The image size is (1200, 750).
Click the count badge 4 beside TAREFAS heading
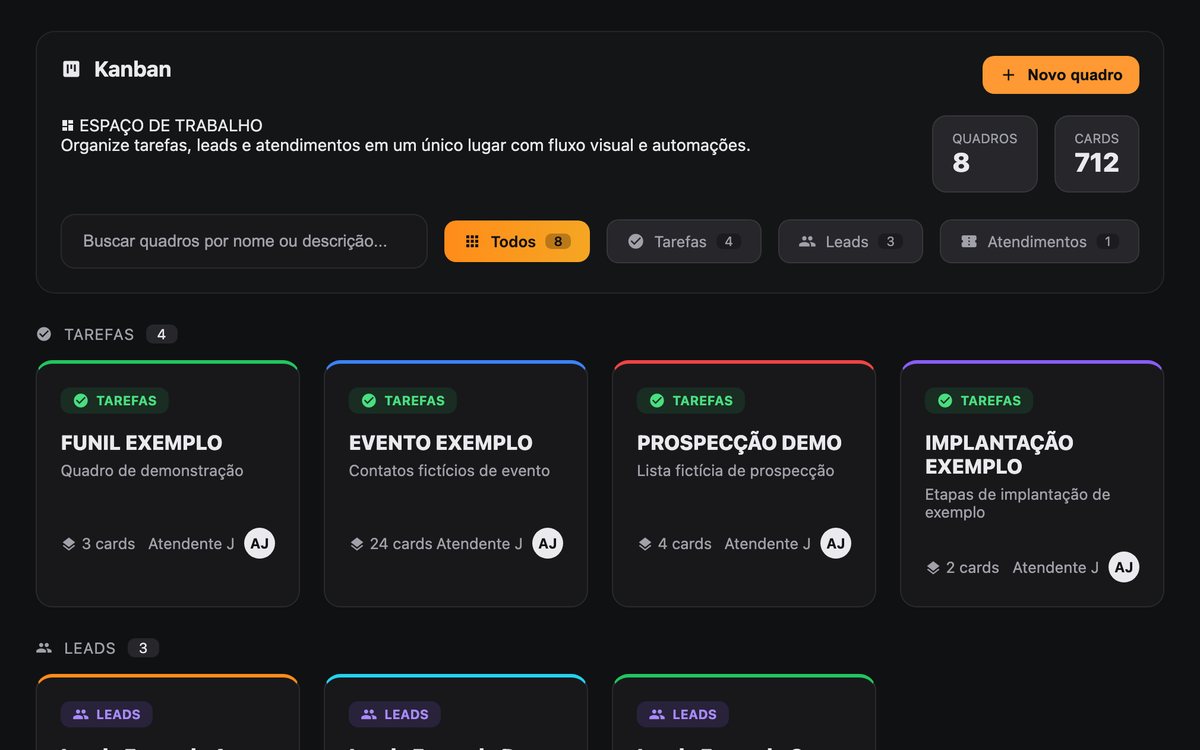click(162, 334)
